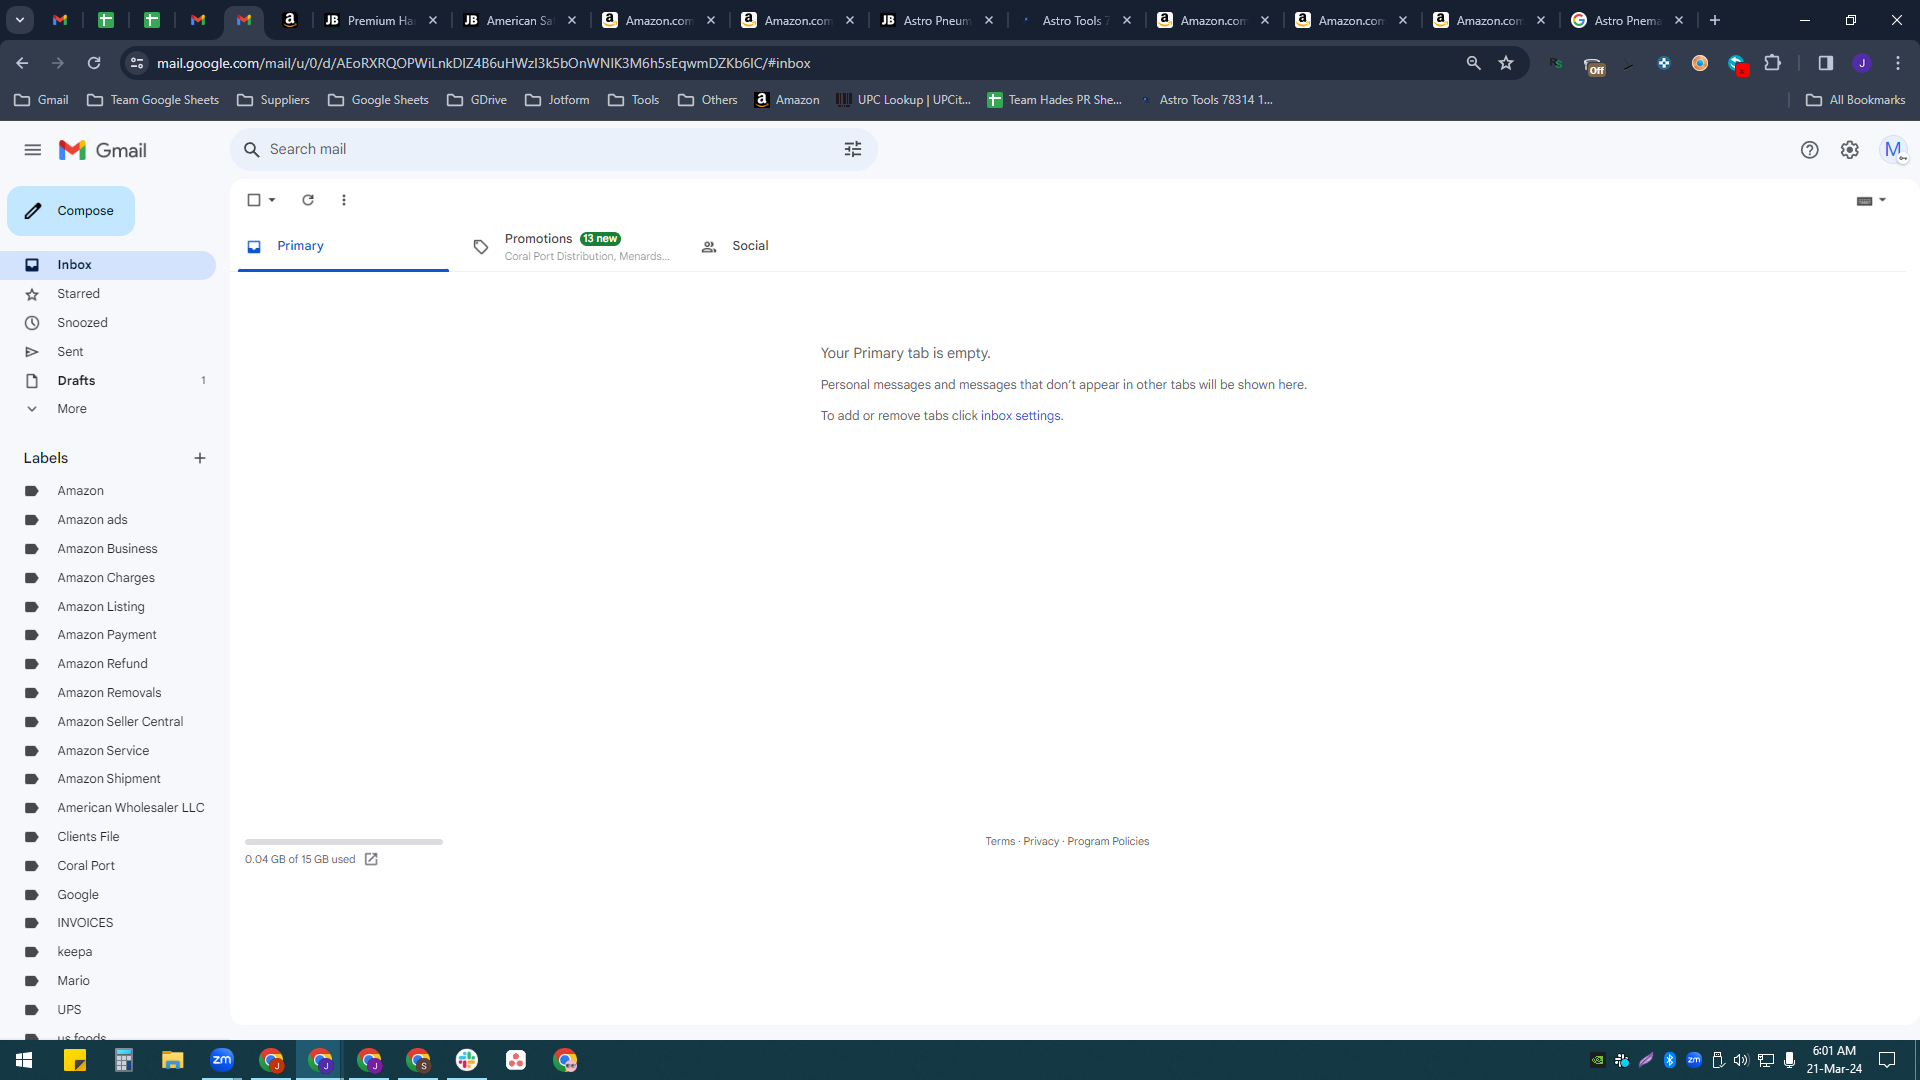Open Chrome side panel icon

1826,63
